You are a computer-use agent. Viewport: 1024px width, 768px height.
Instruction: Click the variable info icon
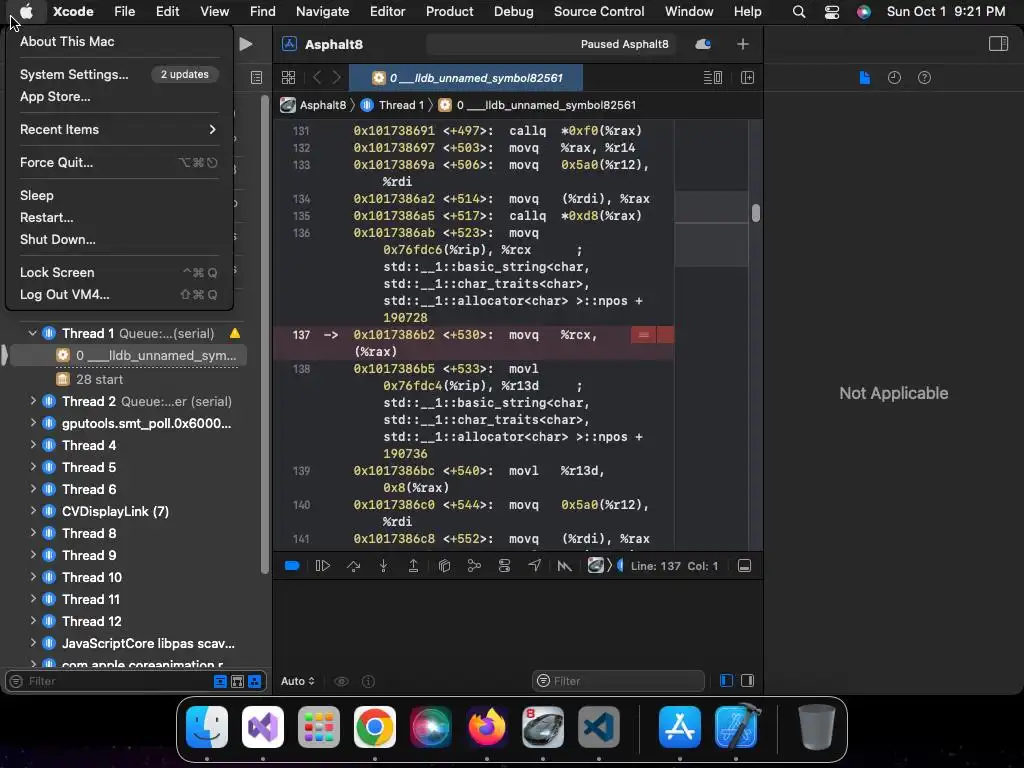click(368, 681)
